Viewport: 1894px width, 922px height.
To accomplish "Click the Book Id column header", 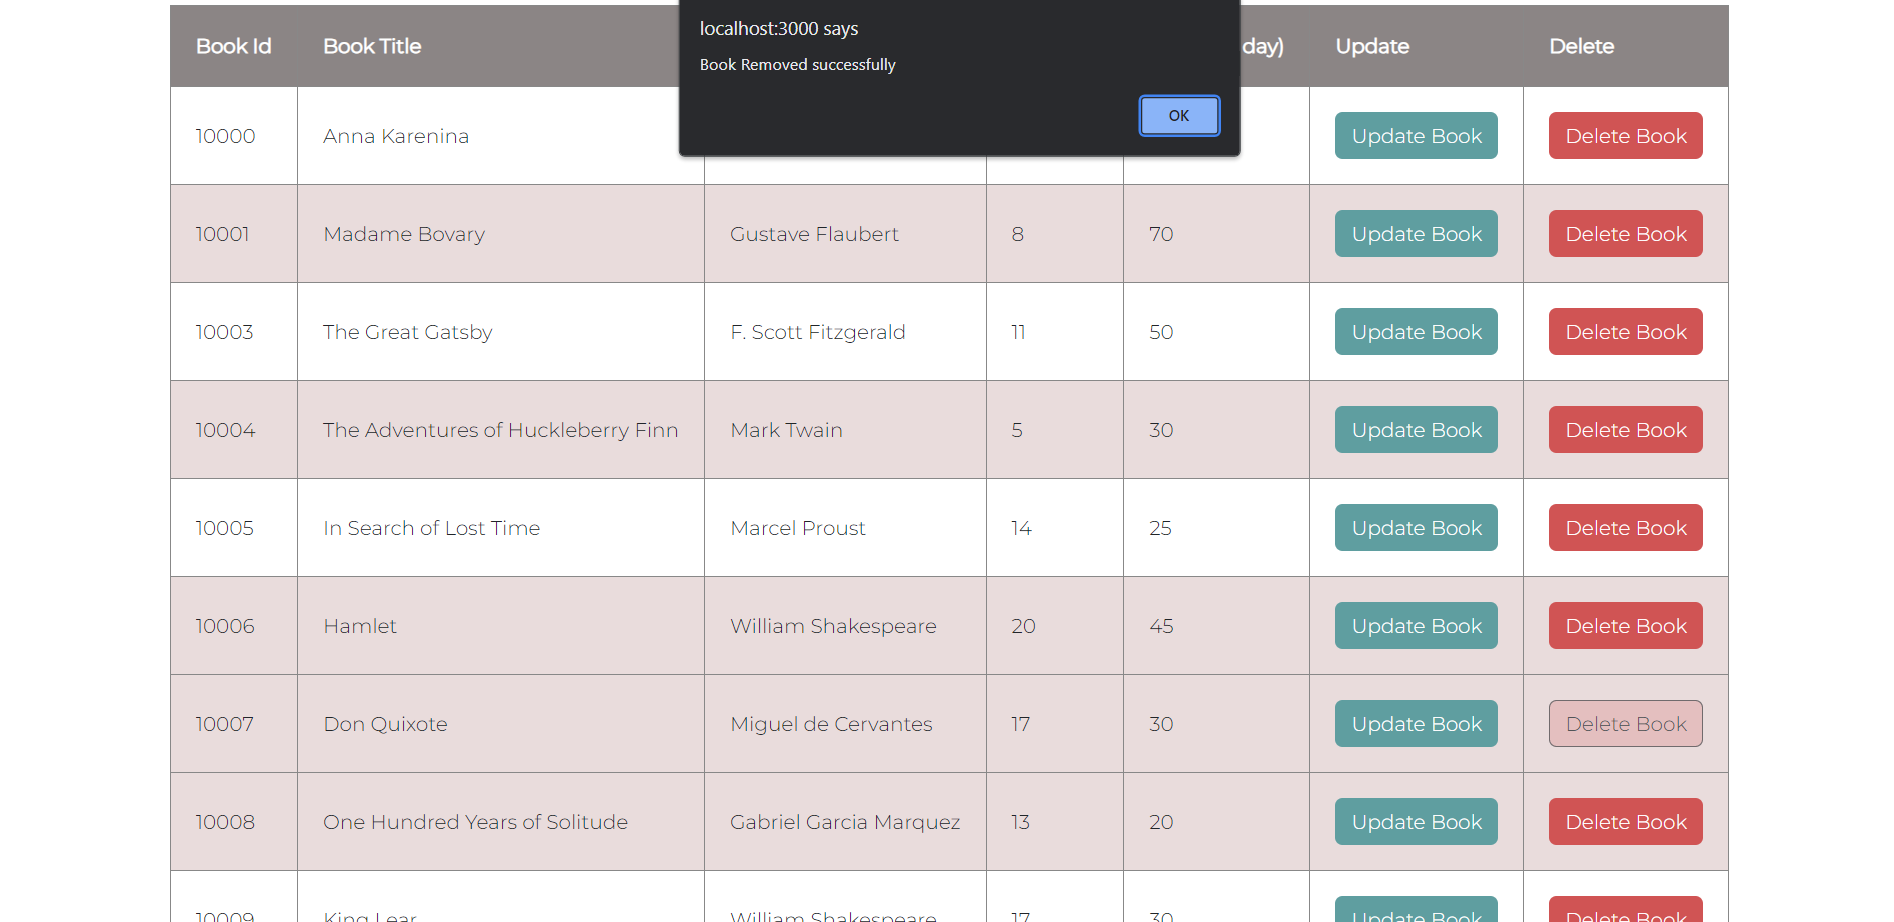I will [x=233, y=46].
